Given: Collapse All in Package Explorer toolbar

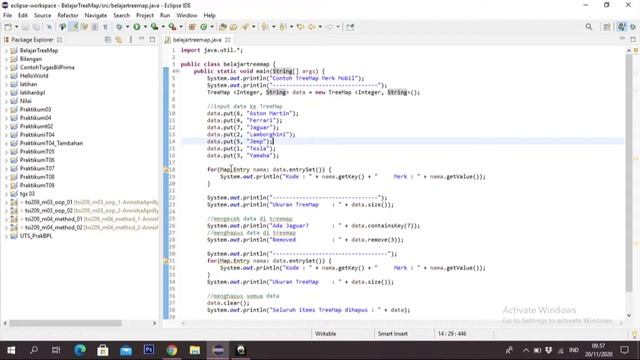Looking at the screenshot, I should coord(108,40).
